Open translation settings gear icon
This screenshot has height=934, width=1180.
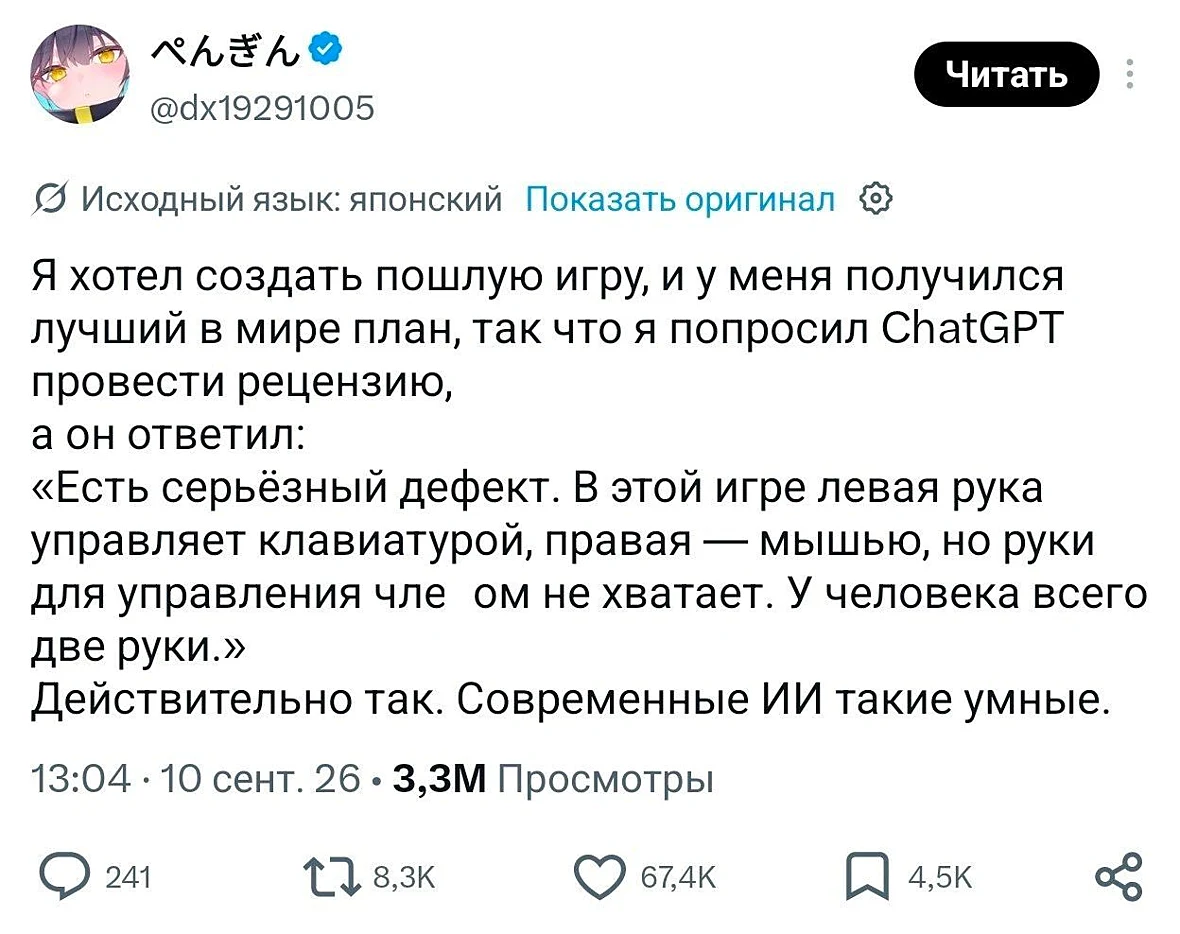click(x=876, y=199)
